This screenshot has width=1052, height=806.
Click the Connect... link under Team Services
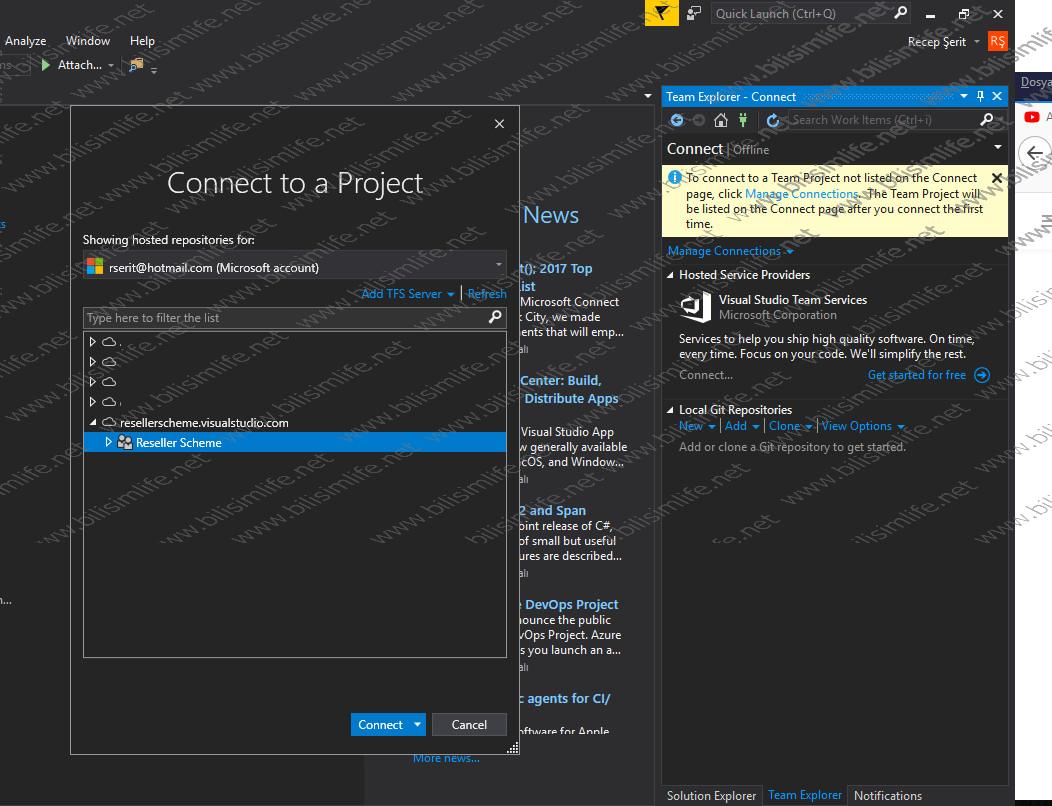(706, 375)
